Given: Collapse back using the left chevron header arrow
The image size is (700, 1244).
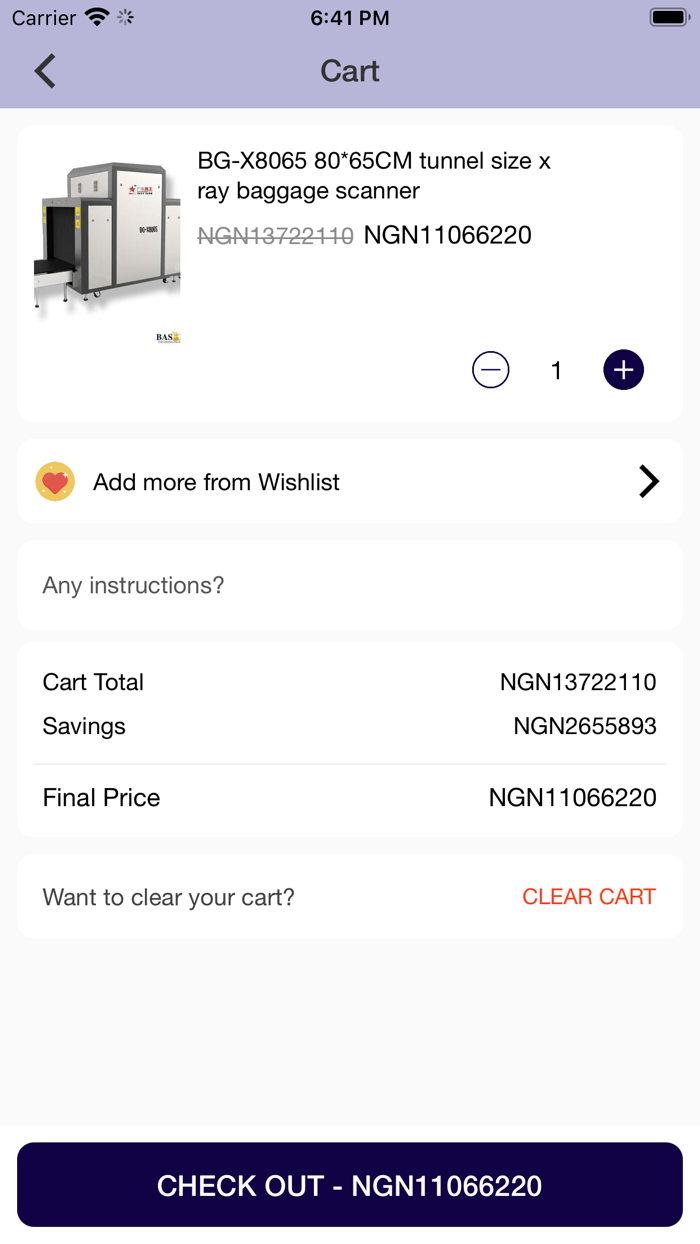Looking at the screenshot, I should (43, 71).
